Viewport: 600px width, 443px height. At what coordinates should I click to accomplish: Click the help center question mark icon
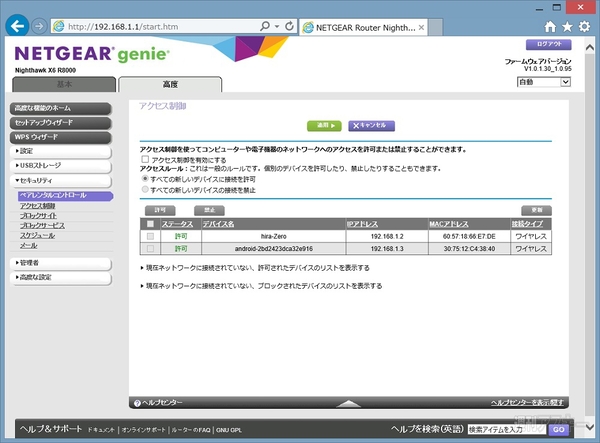pyautogui.click(x=137, y=402)
